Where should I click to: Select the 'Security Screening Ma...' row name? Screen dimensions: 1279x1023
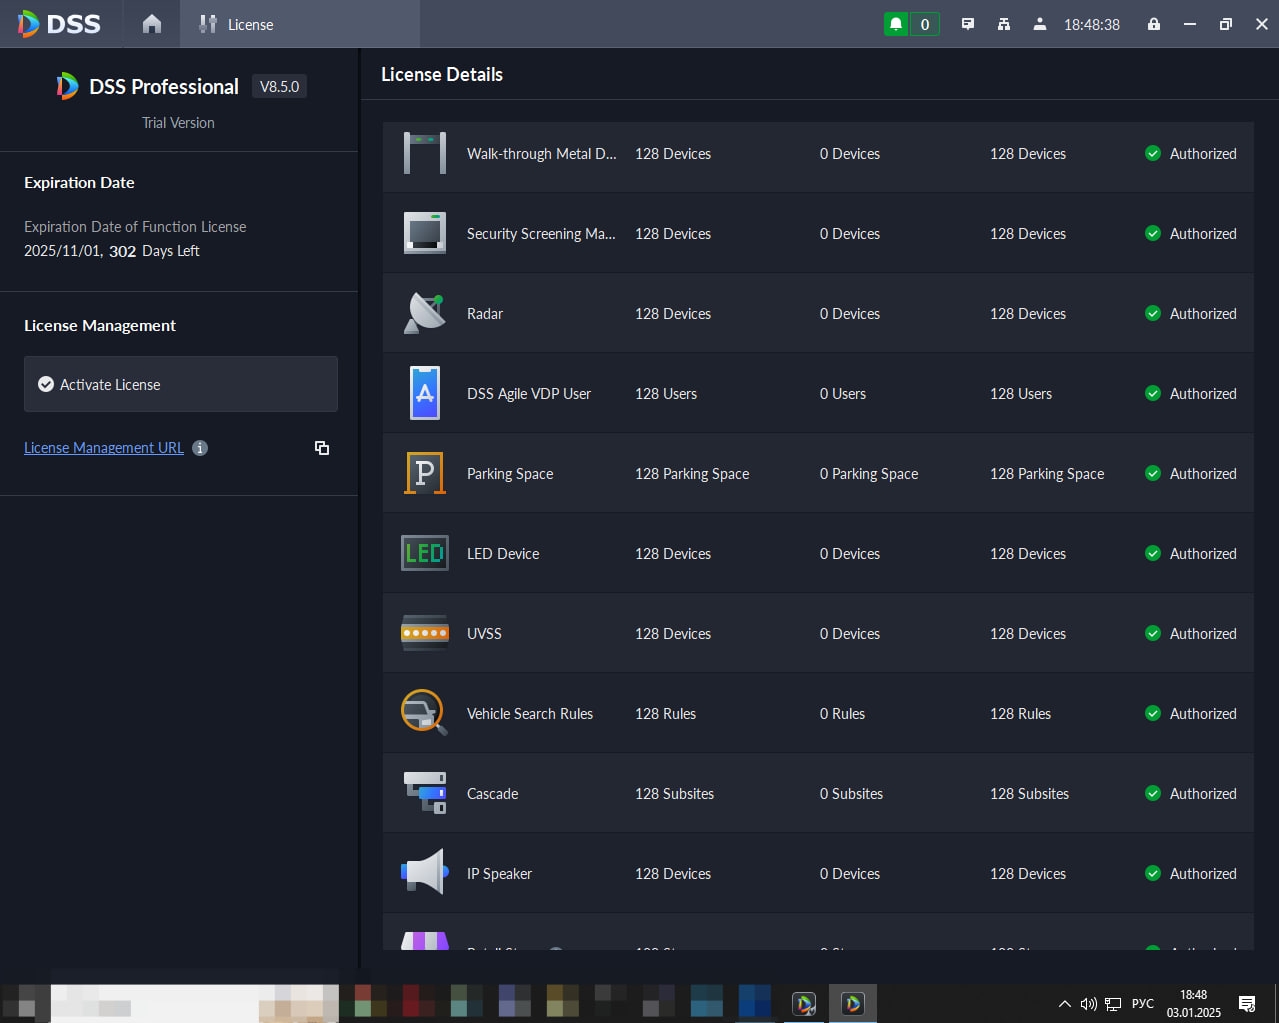541,234
